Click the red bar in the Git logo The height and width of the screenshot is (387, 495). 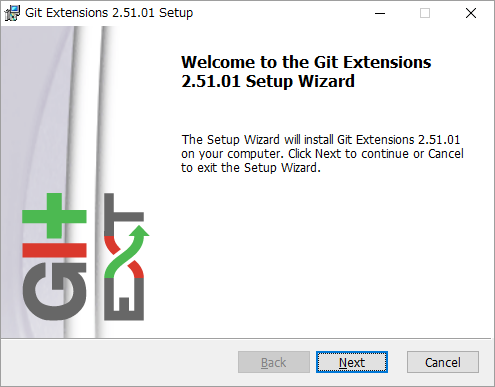click(x=54, y=250)
